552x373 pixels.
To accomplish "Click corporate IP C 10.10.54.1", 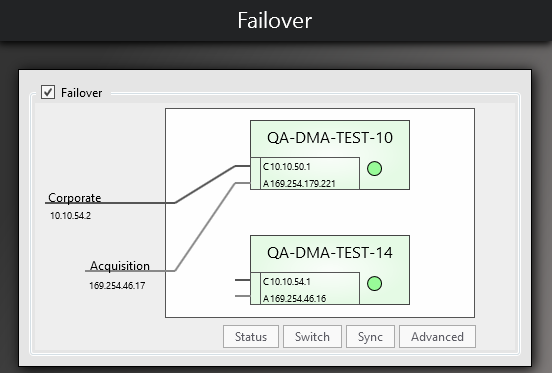I will tap(287, 282).
